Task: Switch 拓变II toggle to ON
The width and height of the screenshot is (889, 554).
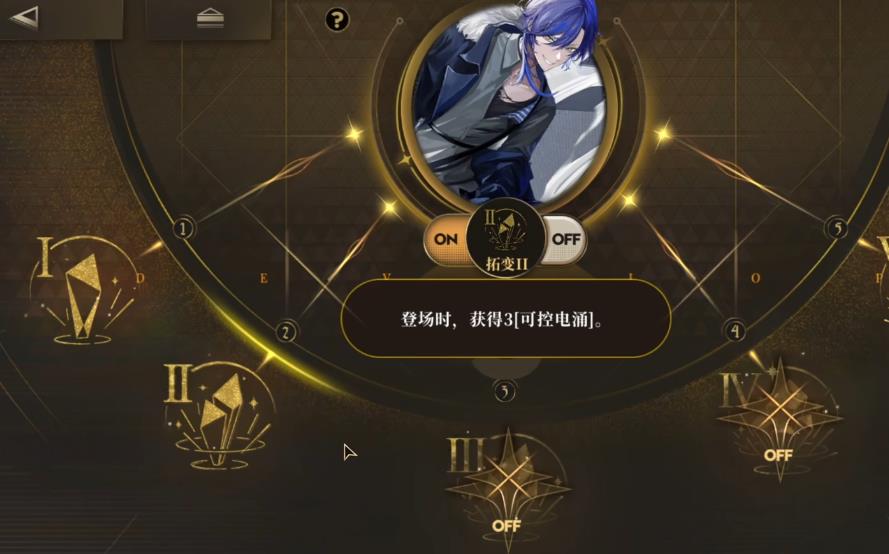Action: 446,239
